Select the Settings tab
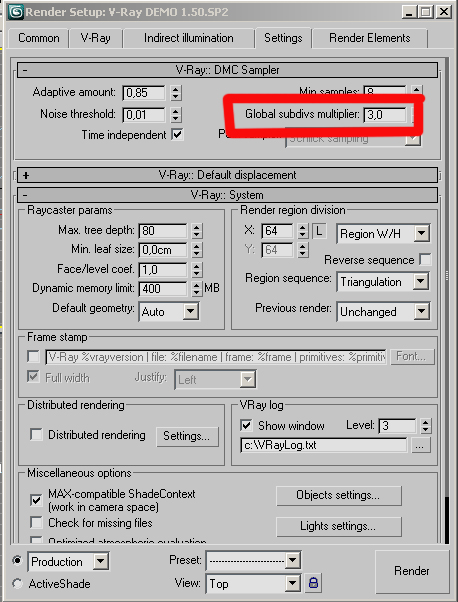 tap(283, 38)
